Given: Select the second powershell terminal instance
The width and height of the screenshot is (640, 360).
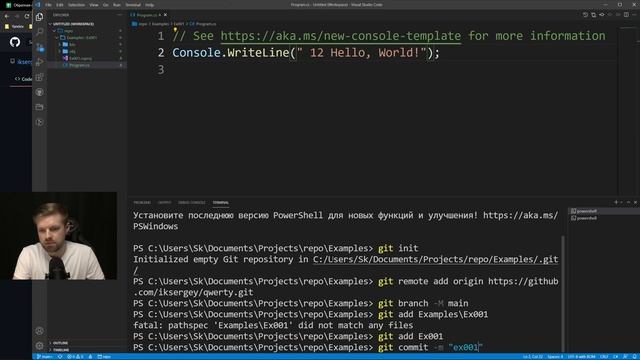Looking at the screenshot, I should pos(603,218).
